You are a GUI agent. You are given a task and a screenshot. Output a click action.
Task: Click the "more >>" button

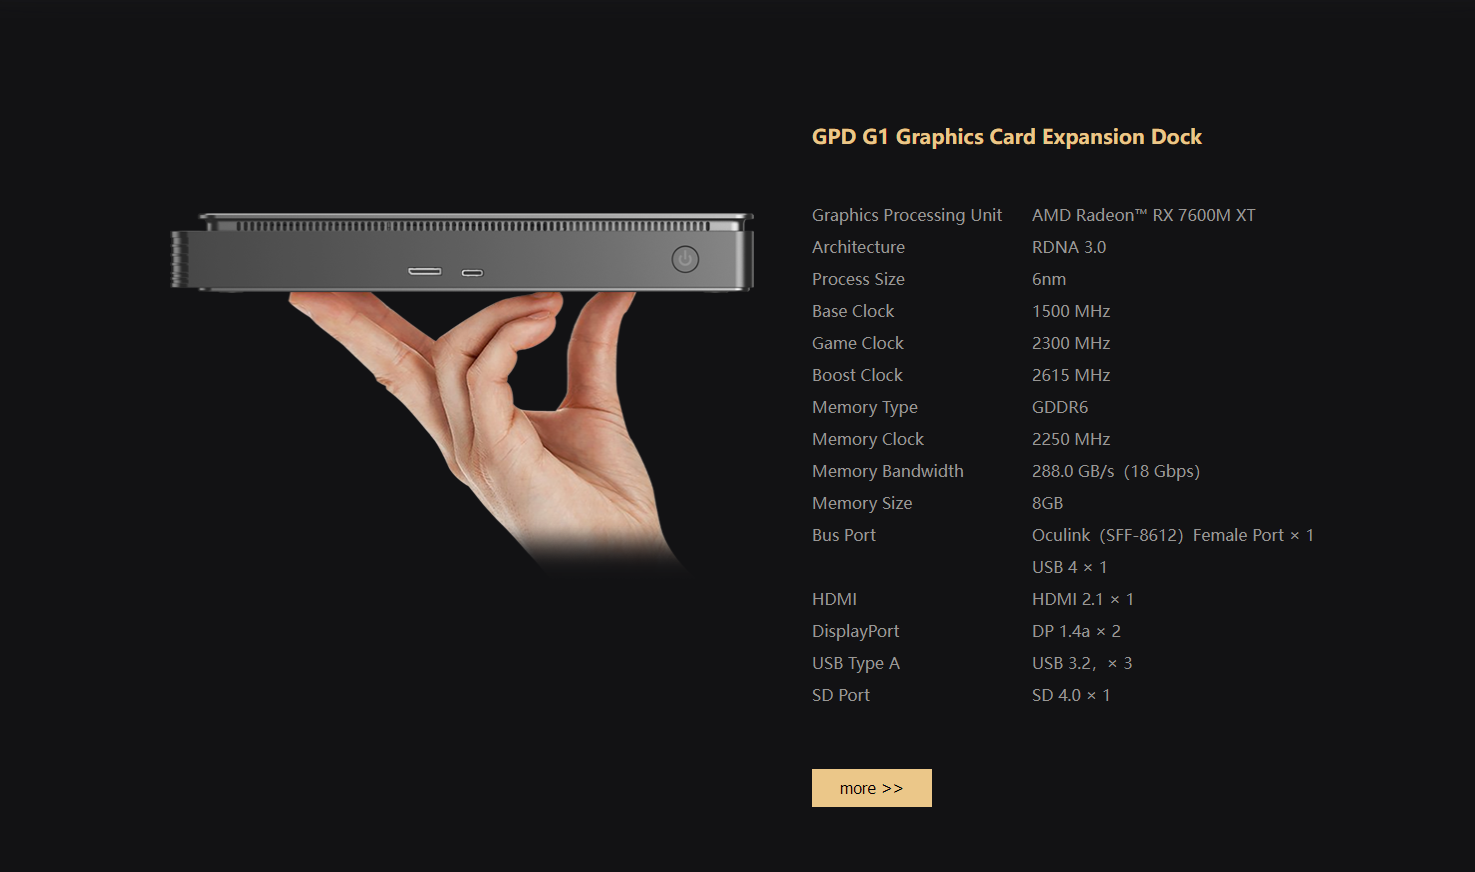tap(871, 788)
